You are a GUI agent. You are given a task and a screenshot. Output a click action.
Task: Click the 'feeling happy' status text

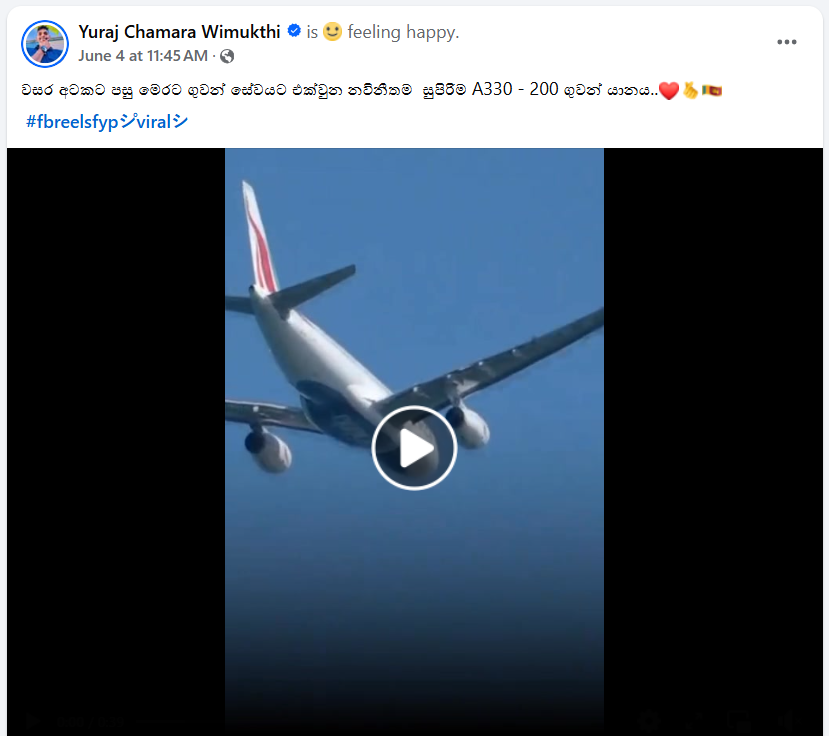click(403, 32)
